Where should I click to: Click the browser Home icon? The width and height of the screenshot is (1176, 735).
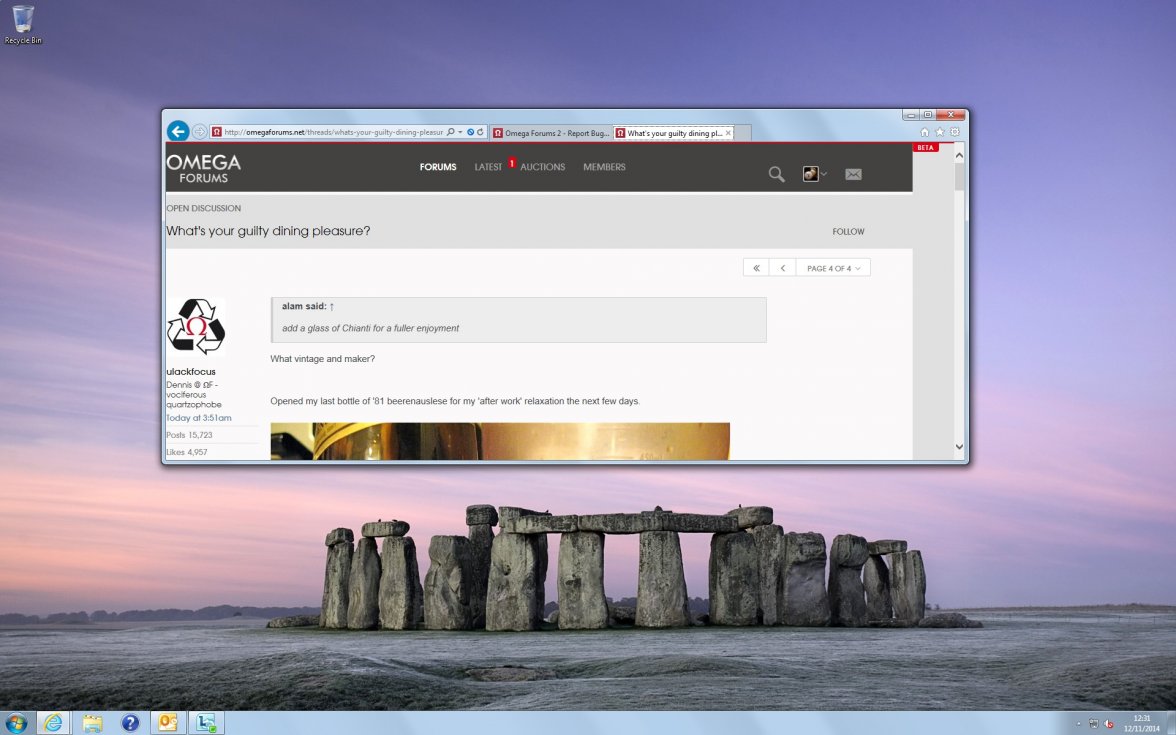coord(923,131)
